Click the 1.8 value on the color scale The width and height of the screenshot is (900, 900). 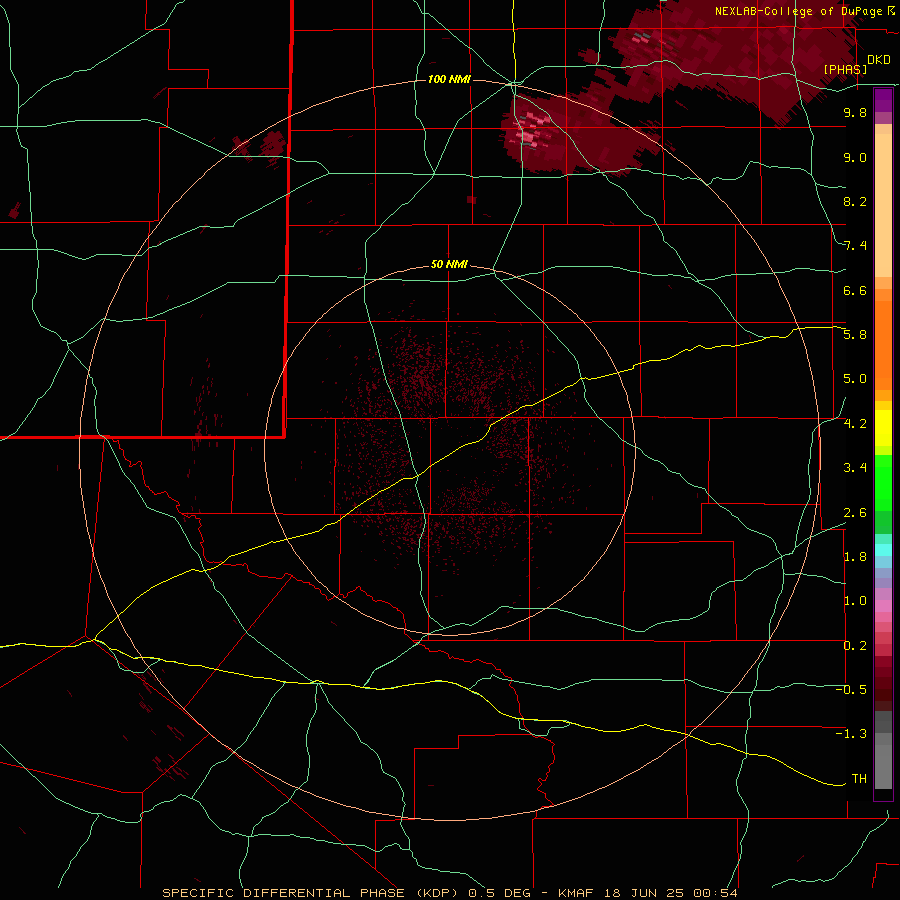pos(855,557)
